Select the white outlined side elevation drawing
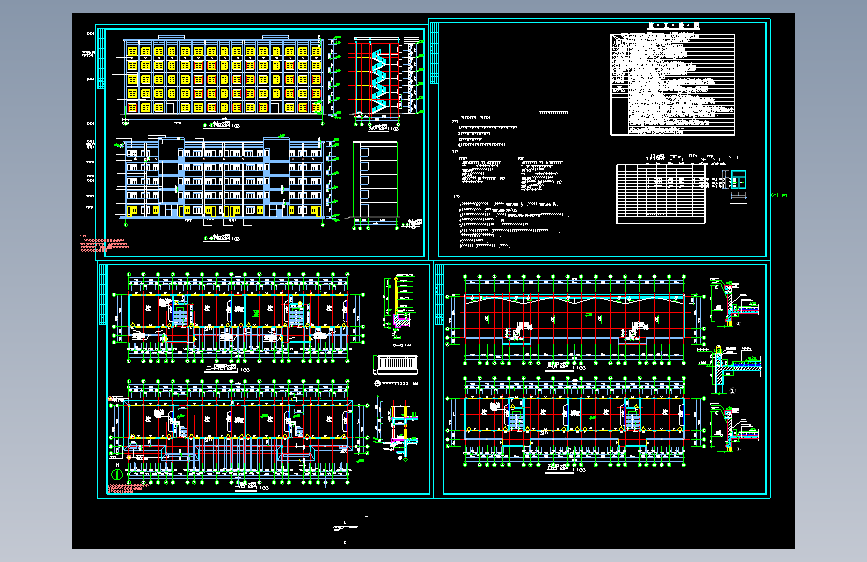Screen dimensions: 867x562 [x=375, y=183]
